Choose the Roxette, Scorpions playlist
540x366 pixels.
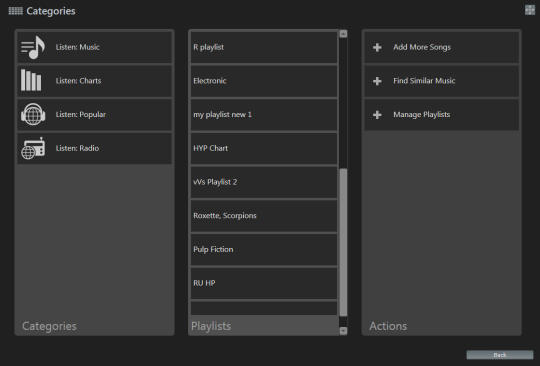[264, 216]
